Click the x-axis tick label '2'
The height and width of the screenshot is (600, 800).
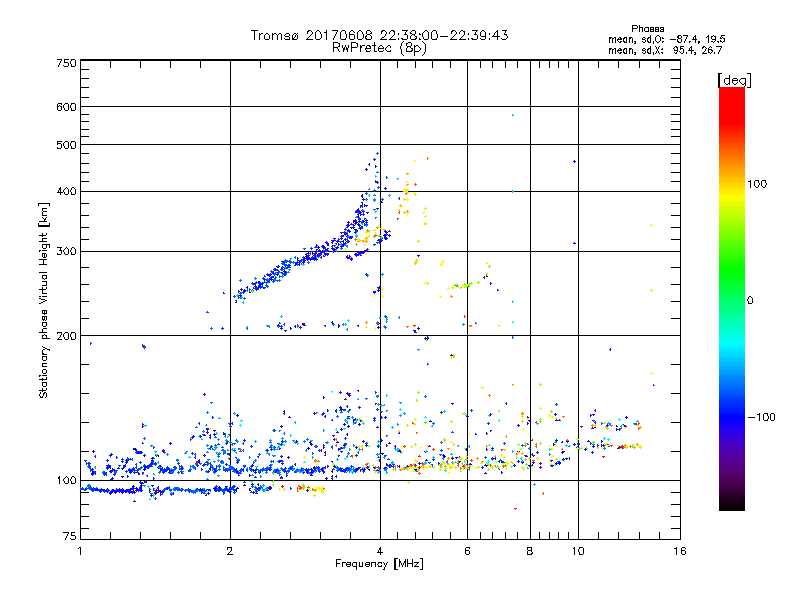tap(230, 551)
